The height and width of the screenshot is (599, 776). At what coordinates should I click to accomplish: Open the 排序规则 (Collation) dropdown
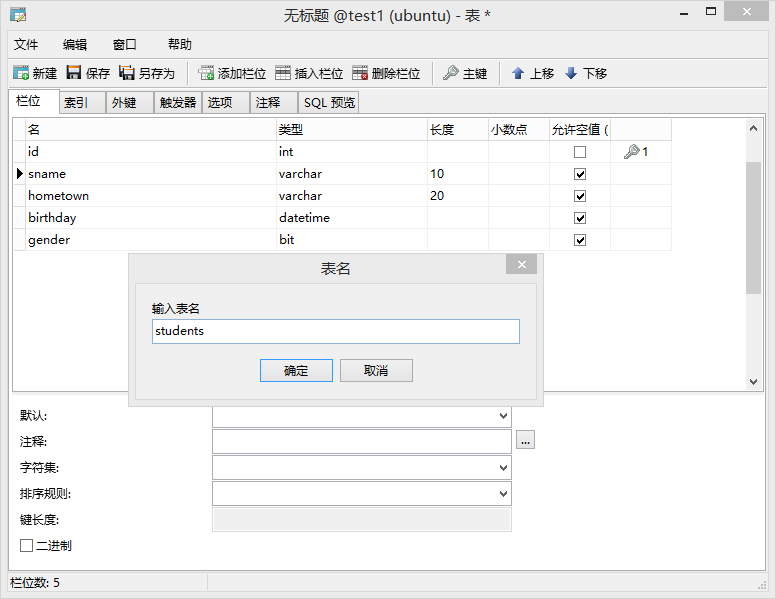(502, 494)
